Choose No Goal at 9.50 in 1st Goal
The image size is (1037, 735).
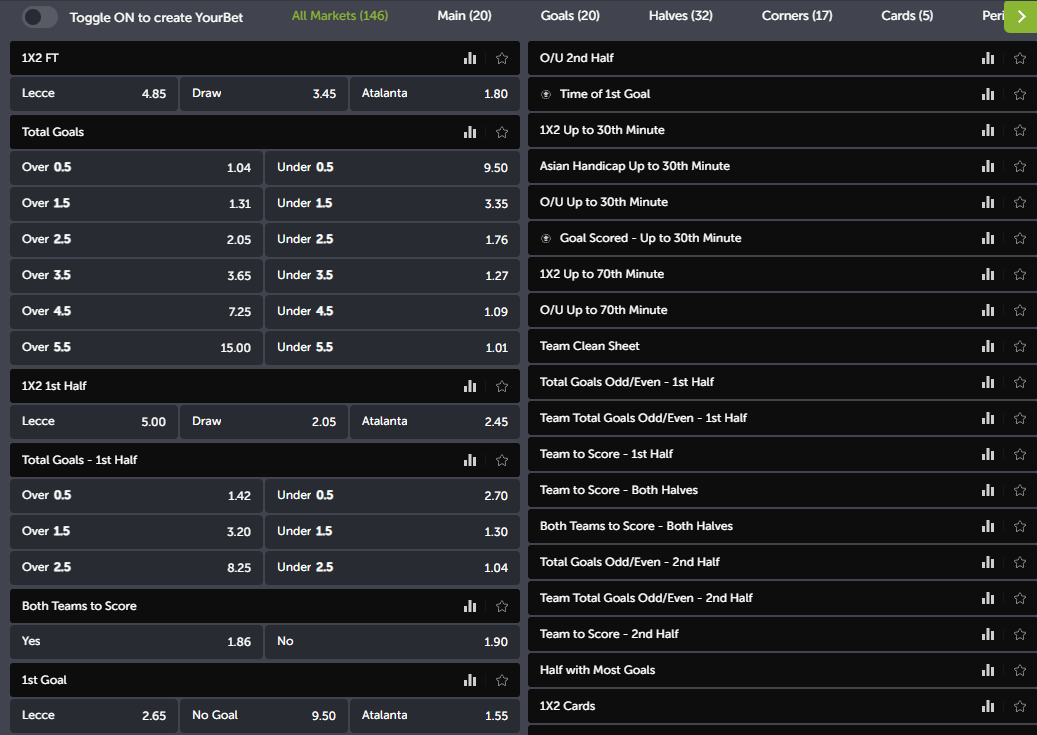[x=264, y=715]
